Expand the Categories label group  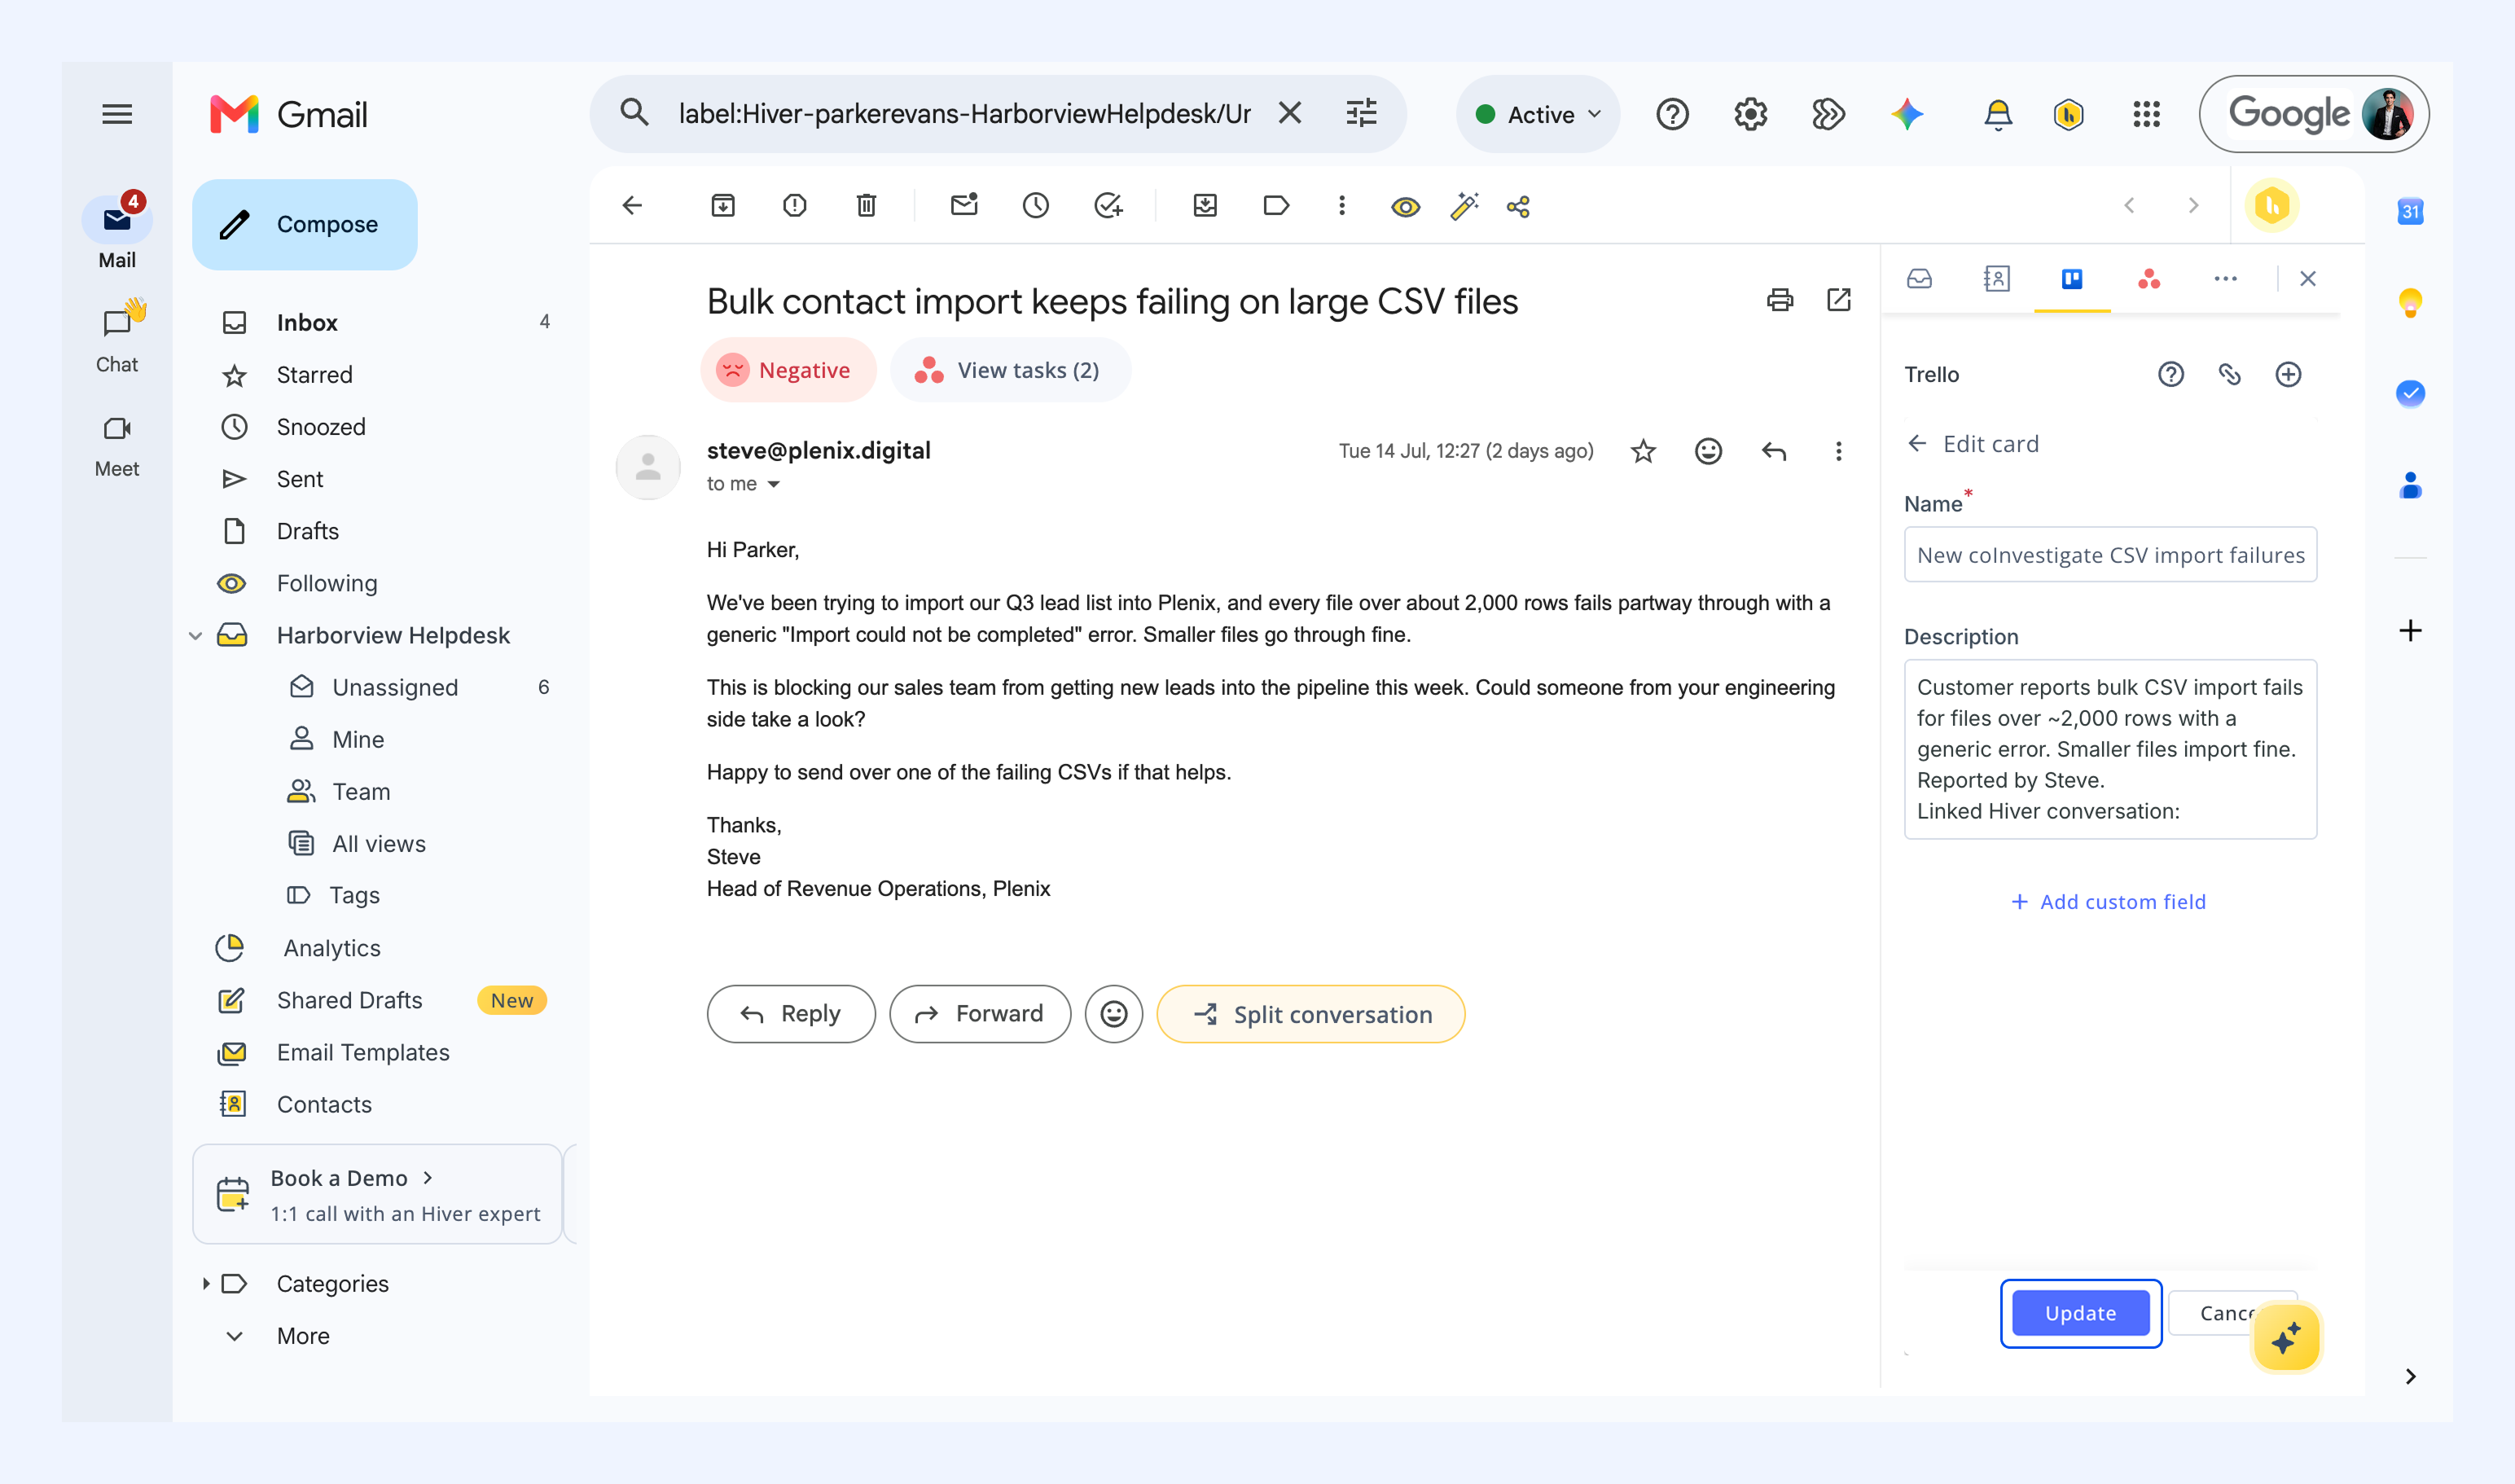206,1284
